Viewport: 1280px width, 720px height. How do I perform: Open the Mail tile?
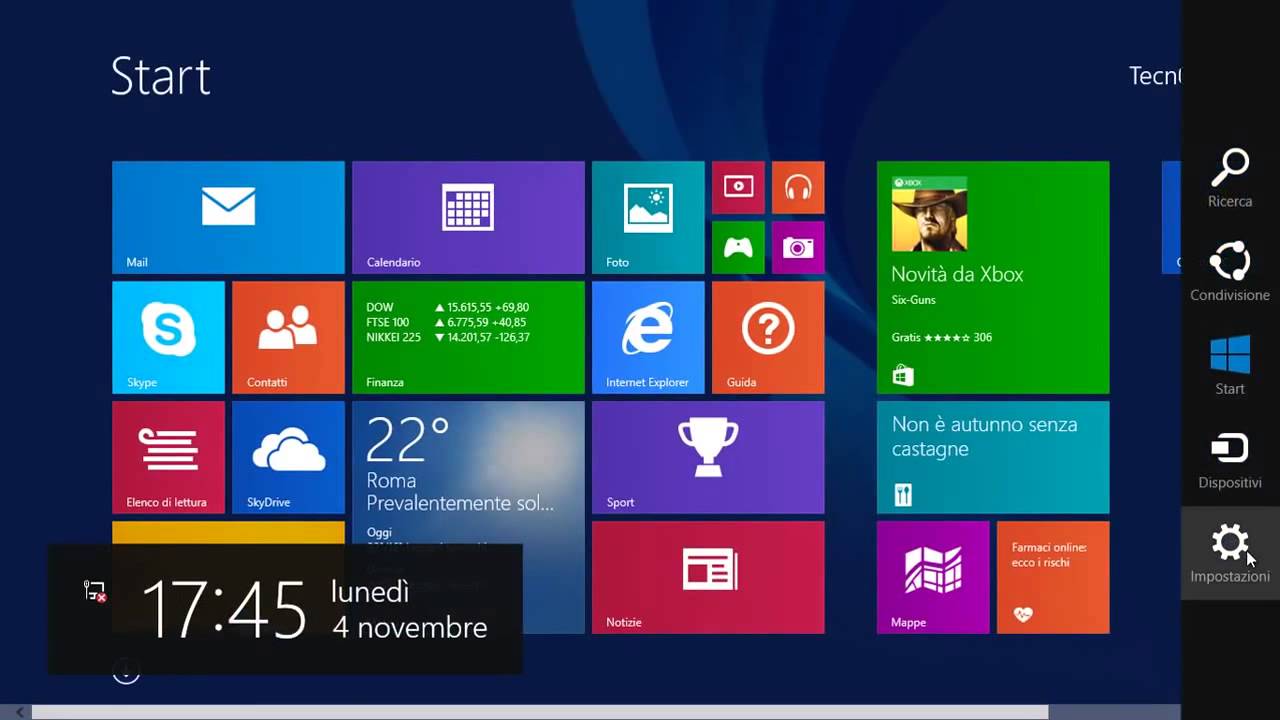[228, 217]
